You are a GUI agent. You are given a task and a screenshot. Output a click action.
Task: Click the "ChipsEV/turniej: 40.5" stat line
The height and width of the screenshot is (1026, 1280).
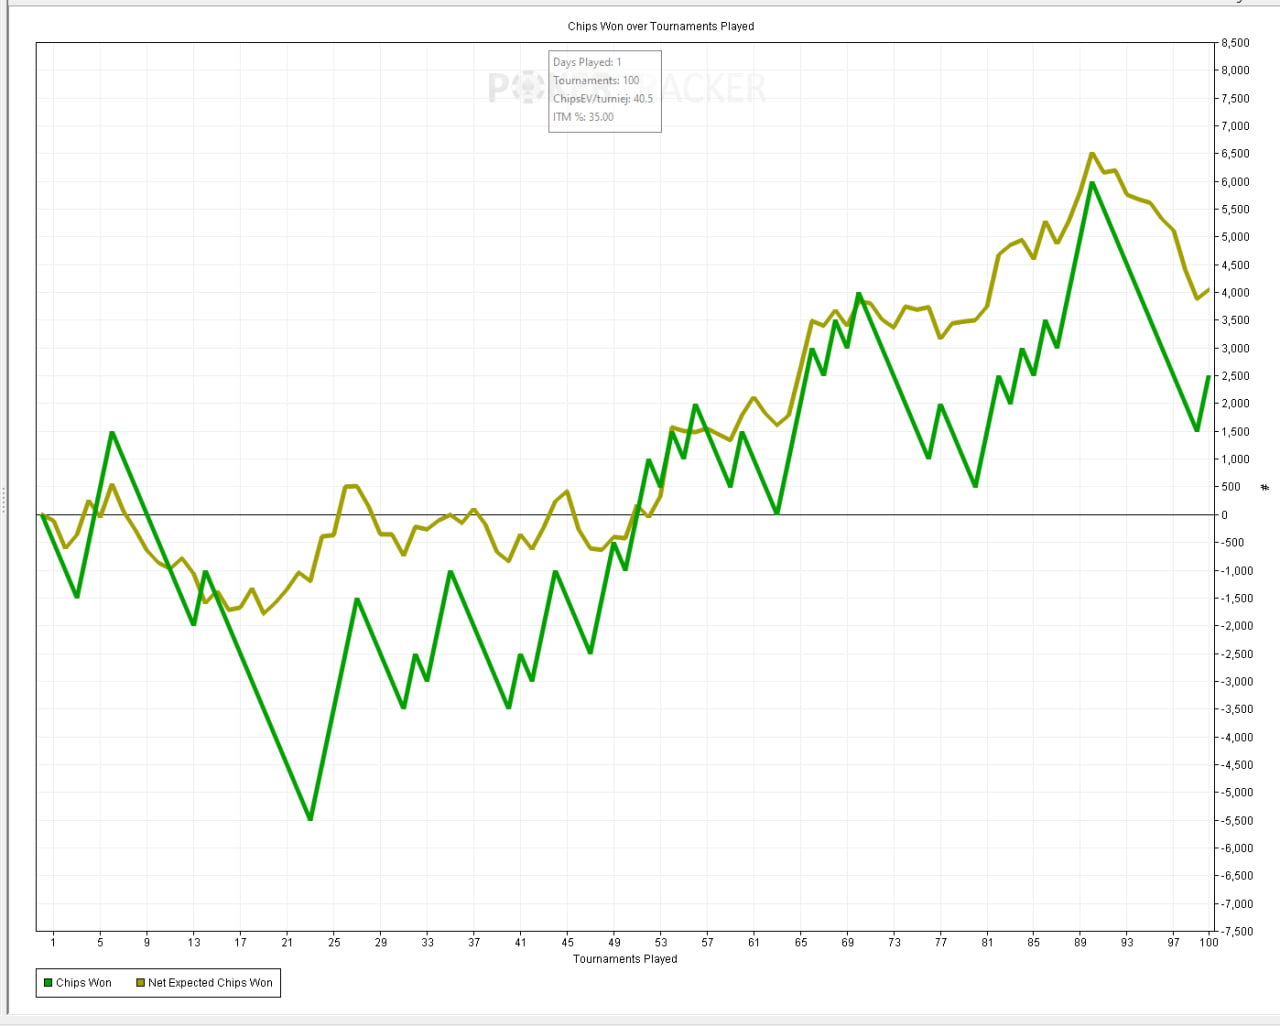(x=602, y=98)
